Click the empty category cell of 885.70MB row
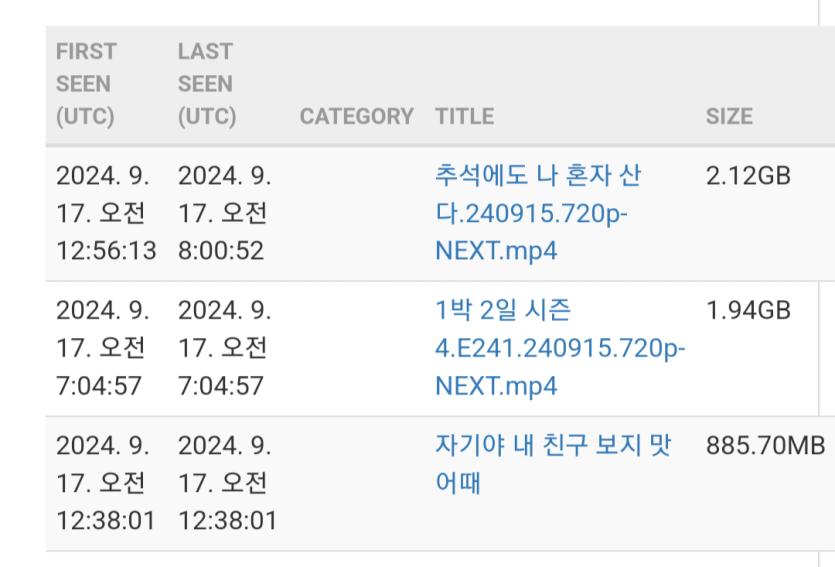835x567 pixels. (357, 483)
